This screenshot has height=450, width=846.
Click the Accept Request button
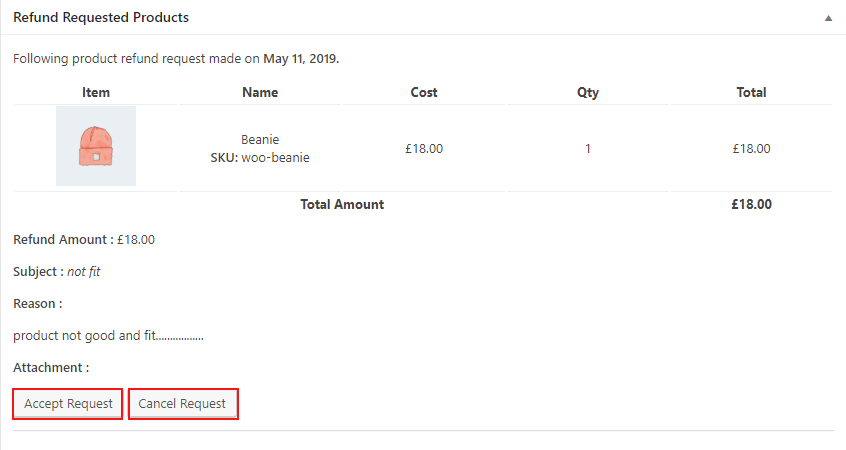(68, 404)
